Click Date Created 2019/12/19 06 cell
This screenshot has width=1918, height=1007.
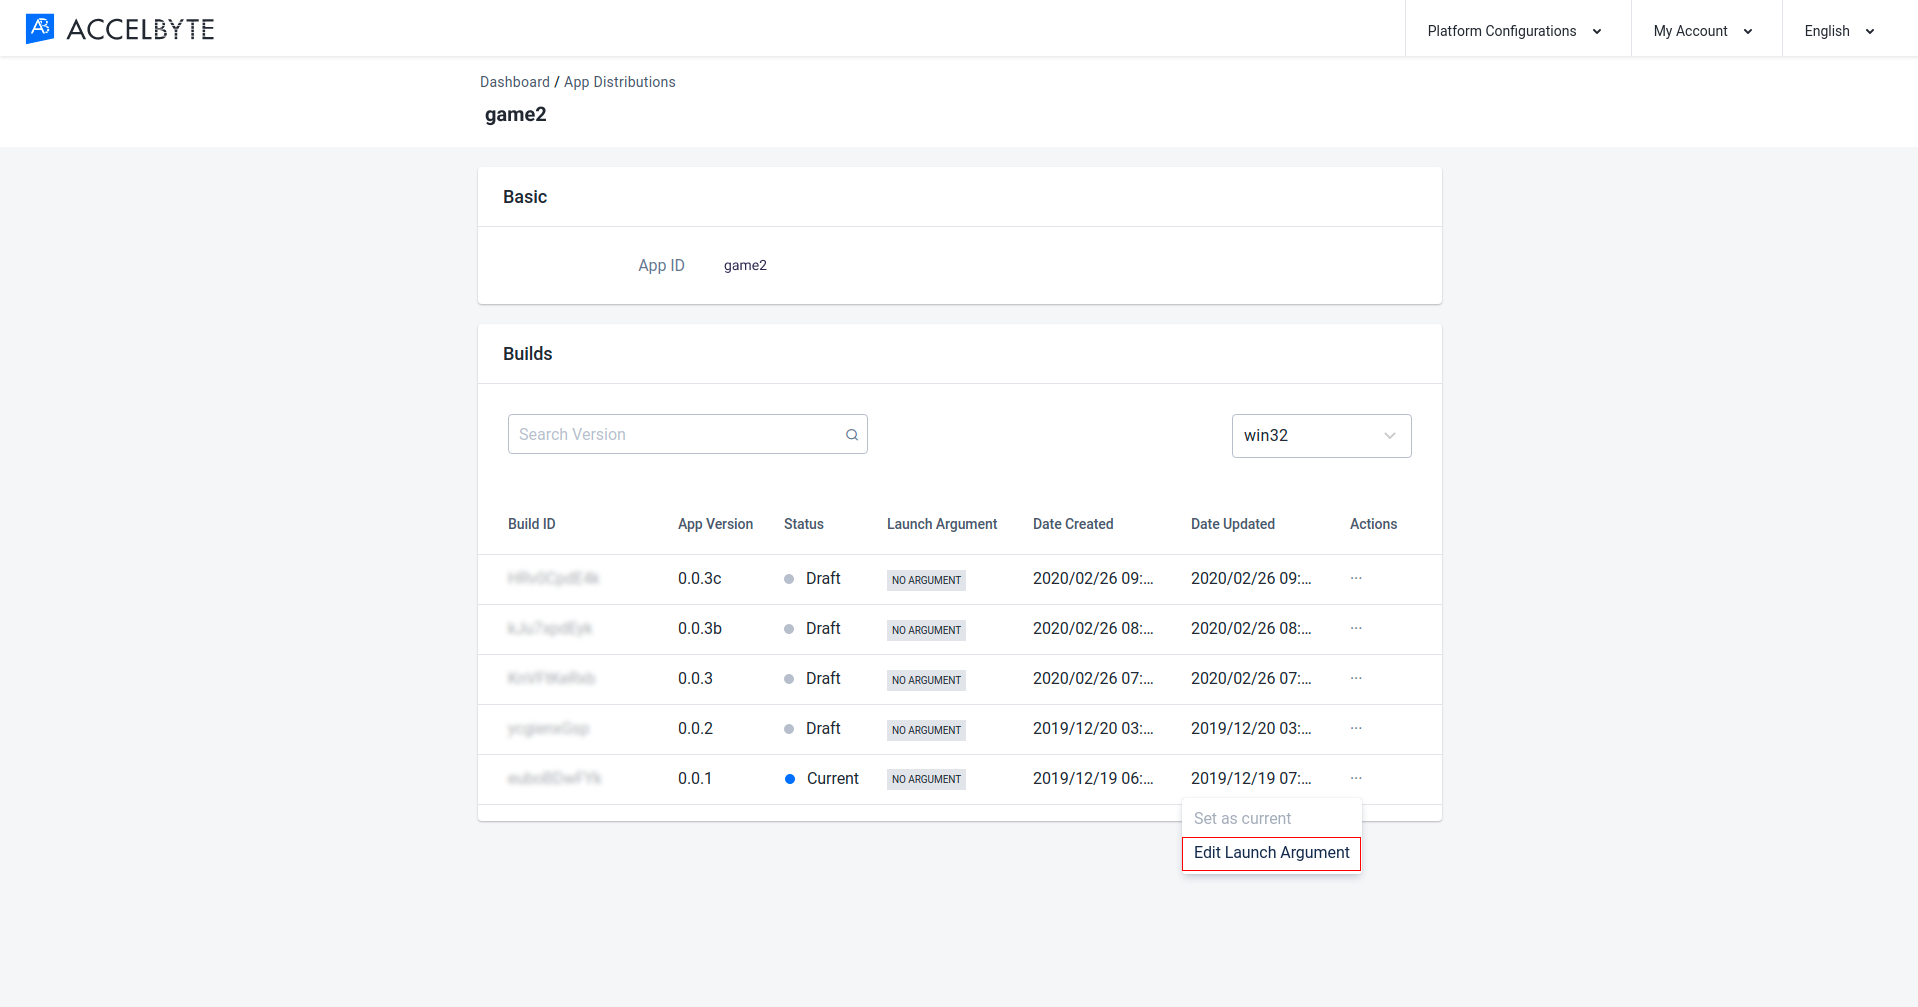pyautogui.click(x=1093, y=778)
